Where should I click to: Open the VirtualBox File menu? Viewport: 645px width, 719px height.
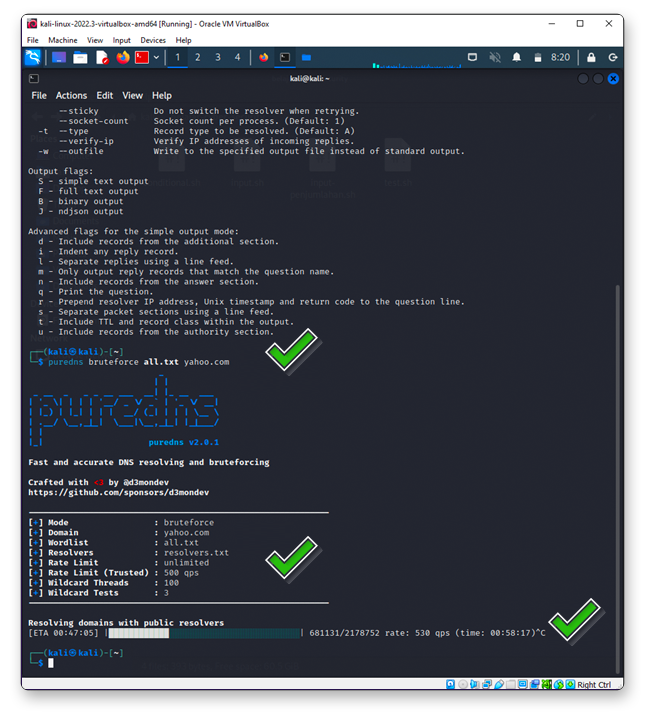tap(33, 40)
